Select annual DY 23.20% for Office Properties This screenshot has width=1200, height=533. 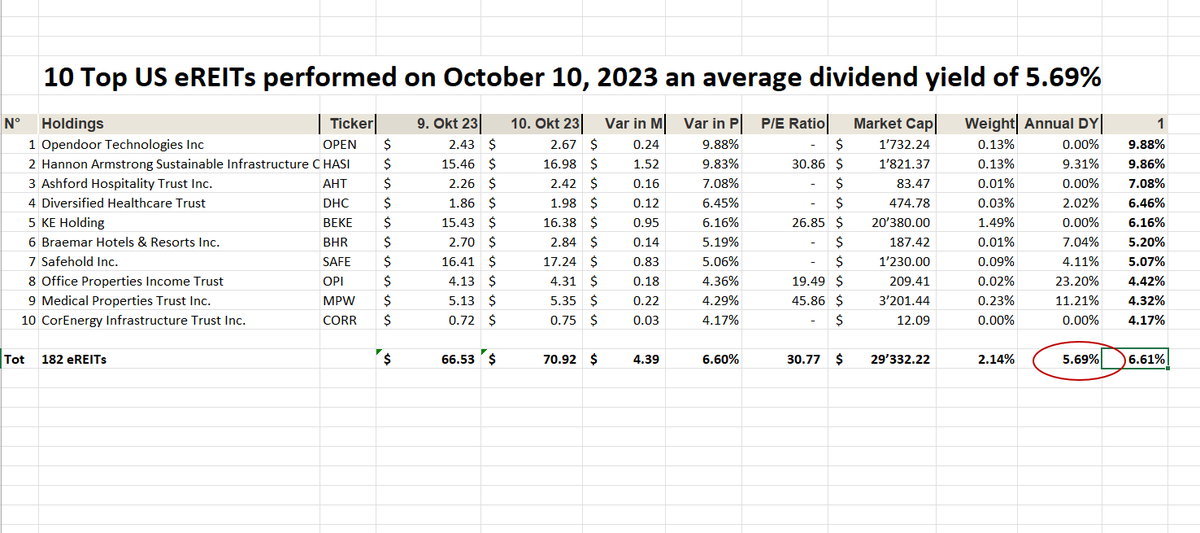tap(1060, 281)
